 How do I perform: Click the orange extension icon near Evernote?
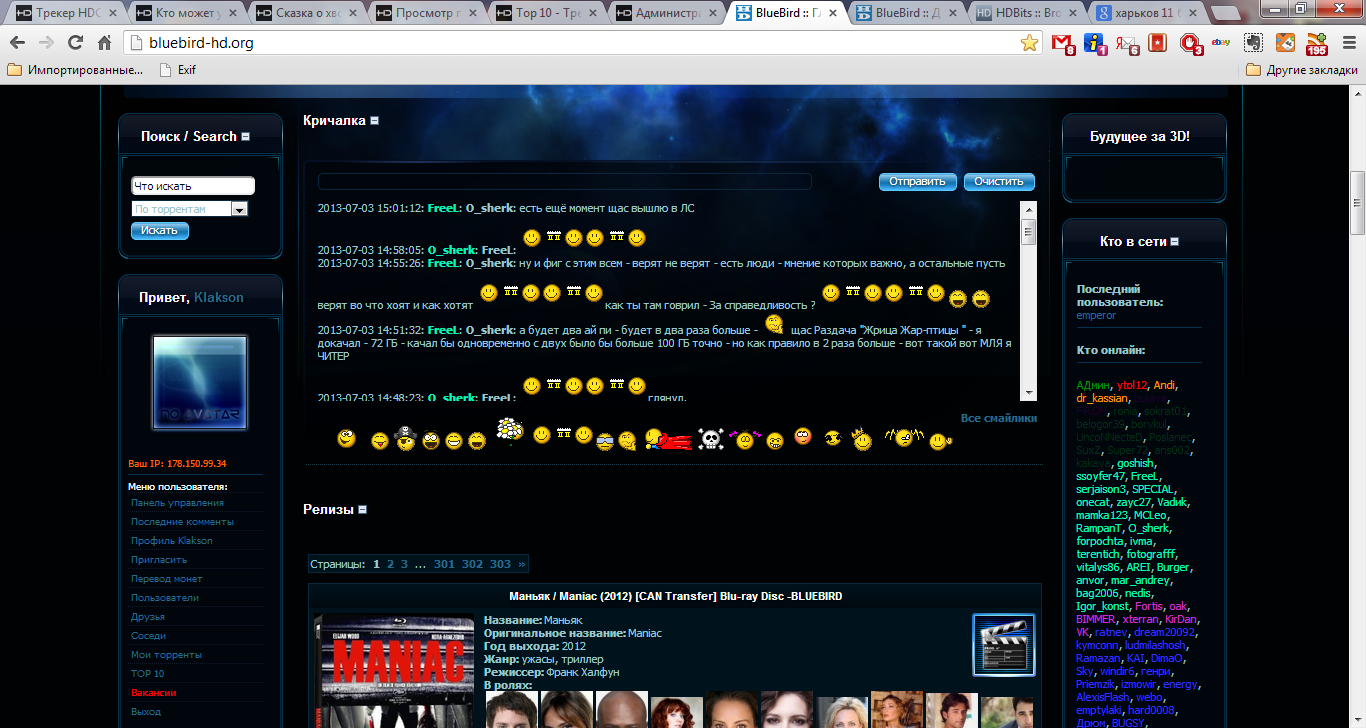[1285, 43]
